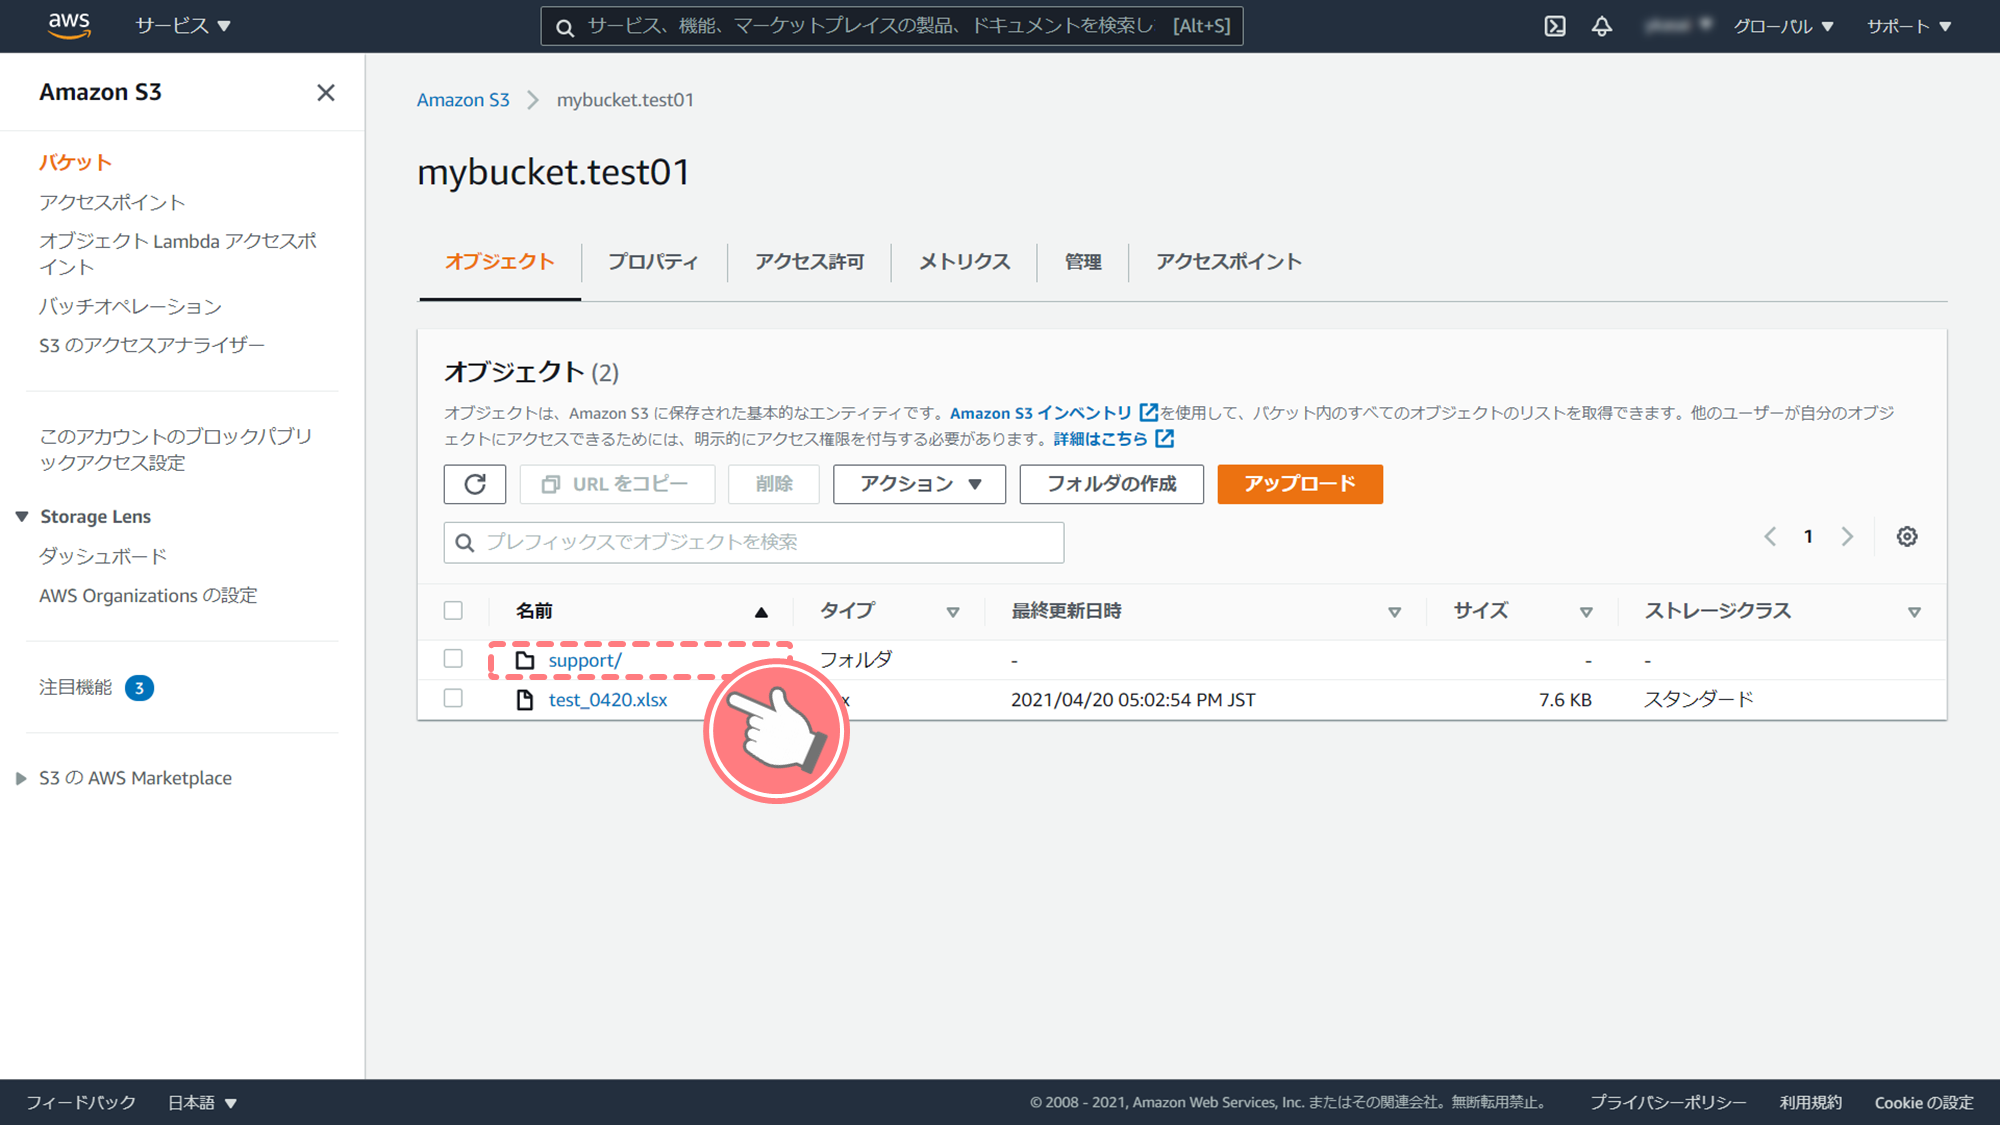Open the 日本語 language selector

pos(202,1102)
